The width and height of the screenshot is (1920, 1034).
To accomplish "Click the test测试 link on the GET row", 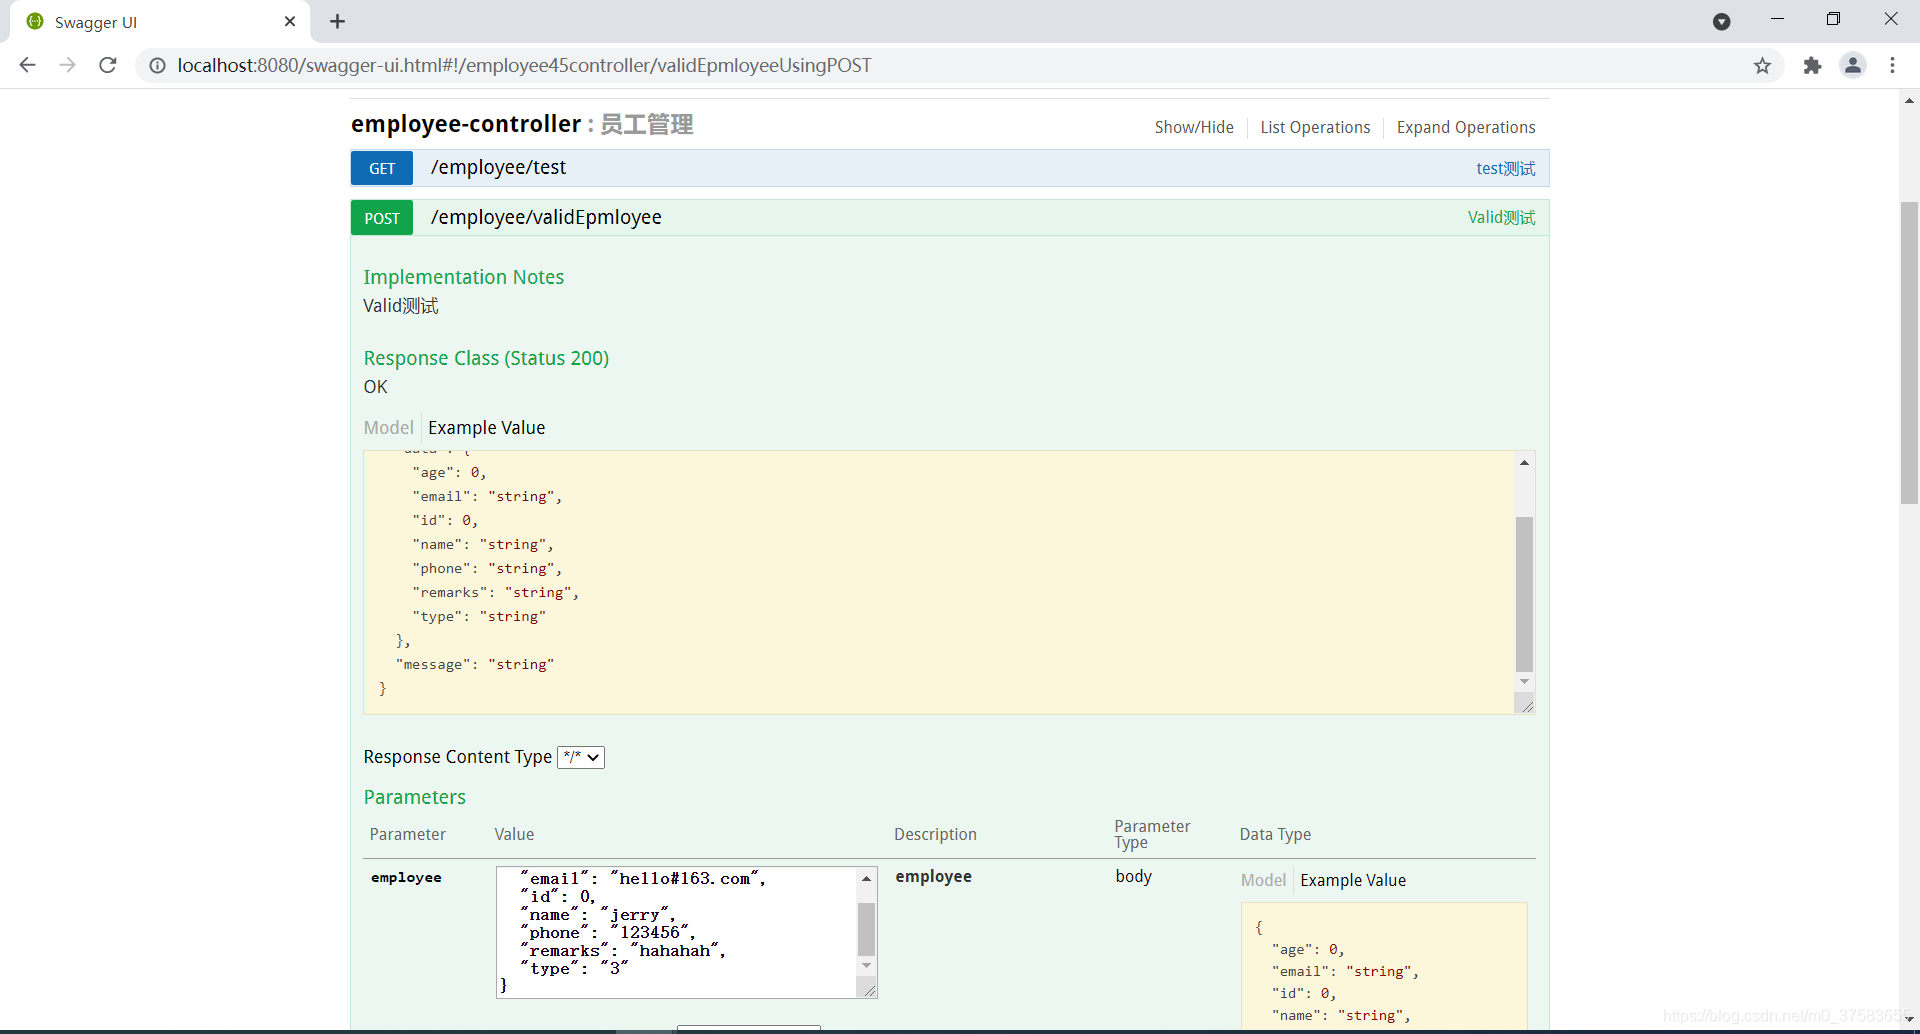I will tap(1505, 168).
